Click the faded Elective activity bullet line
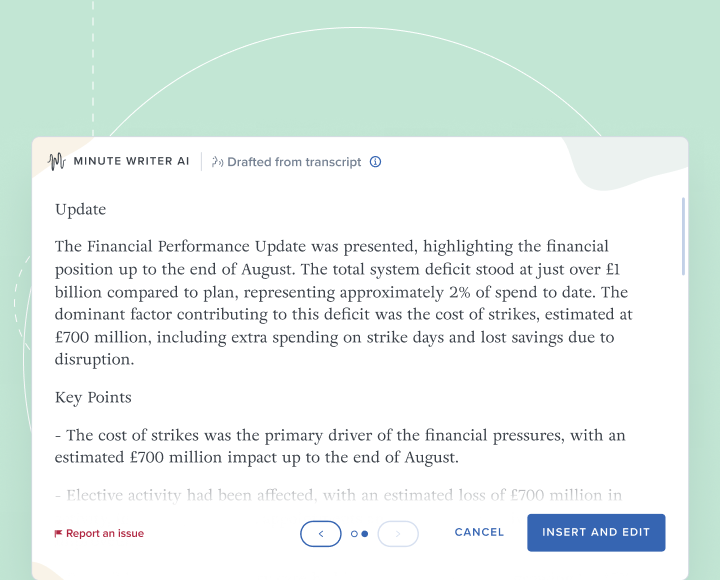Image resolution: width=720 pixels, height=580 pixels. 338,496
